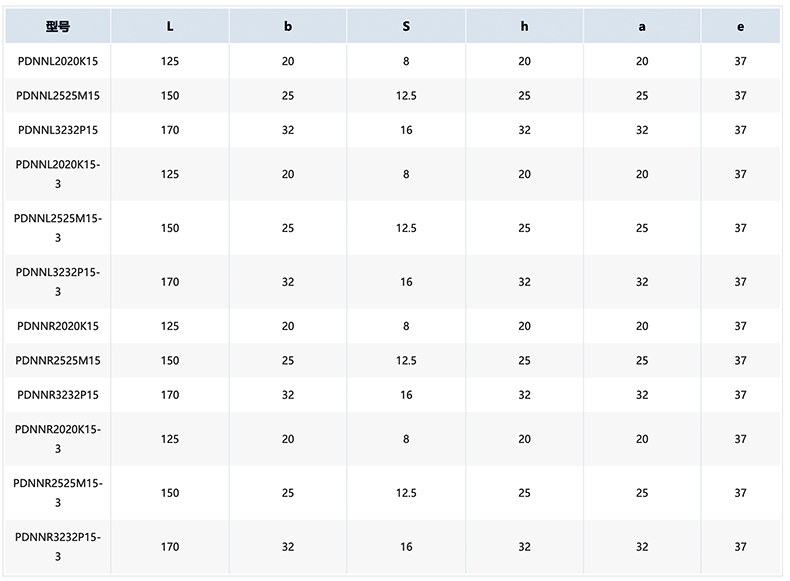Click the PDNNL2020K15-3 model name
The image size is (790, 581).
pos(58,174)
